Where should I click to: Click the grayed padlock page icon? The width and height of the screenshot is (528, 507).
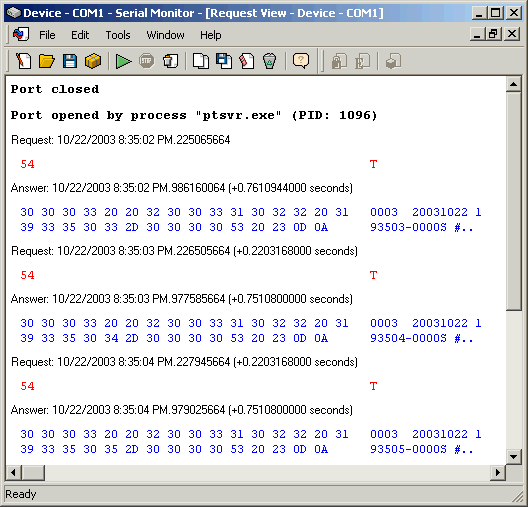[339, 61]
